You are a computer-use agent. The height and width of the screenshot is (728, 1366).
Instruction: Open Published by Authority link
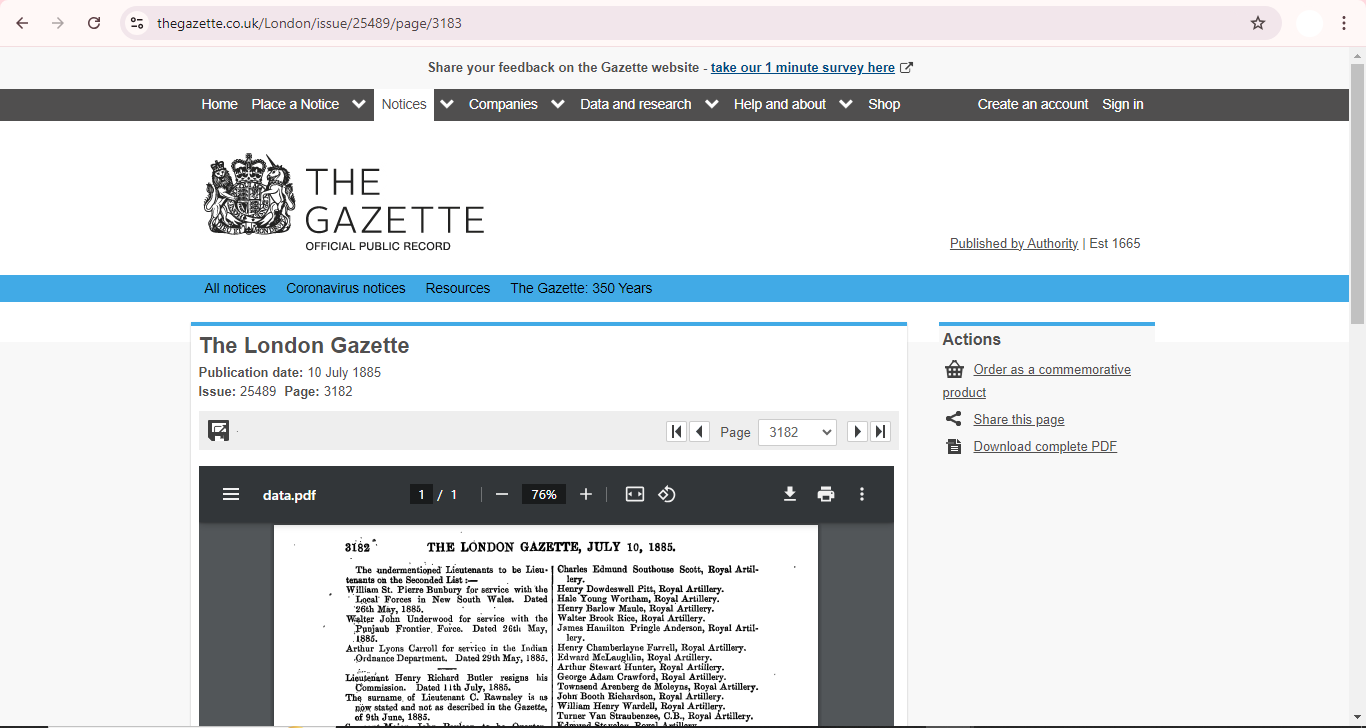click(x=1014, y=243)
